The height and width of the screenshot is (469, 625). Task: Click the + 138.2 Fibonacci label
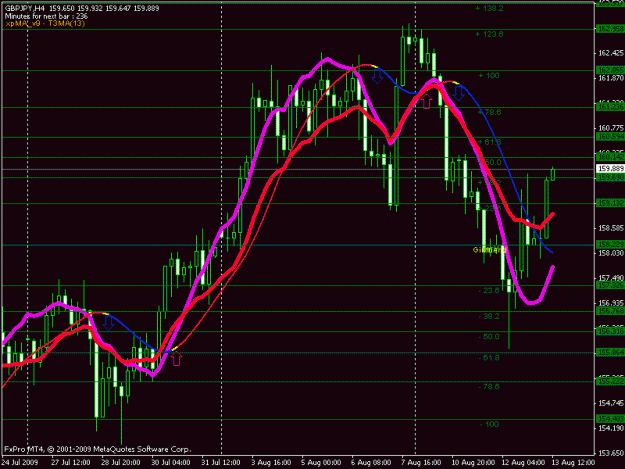click(x=489, y=8)
